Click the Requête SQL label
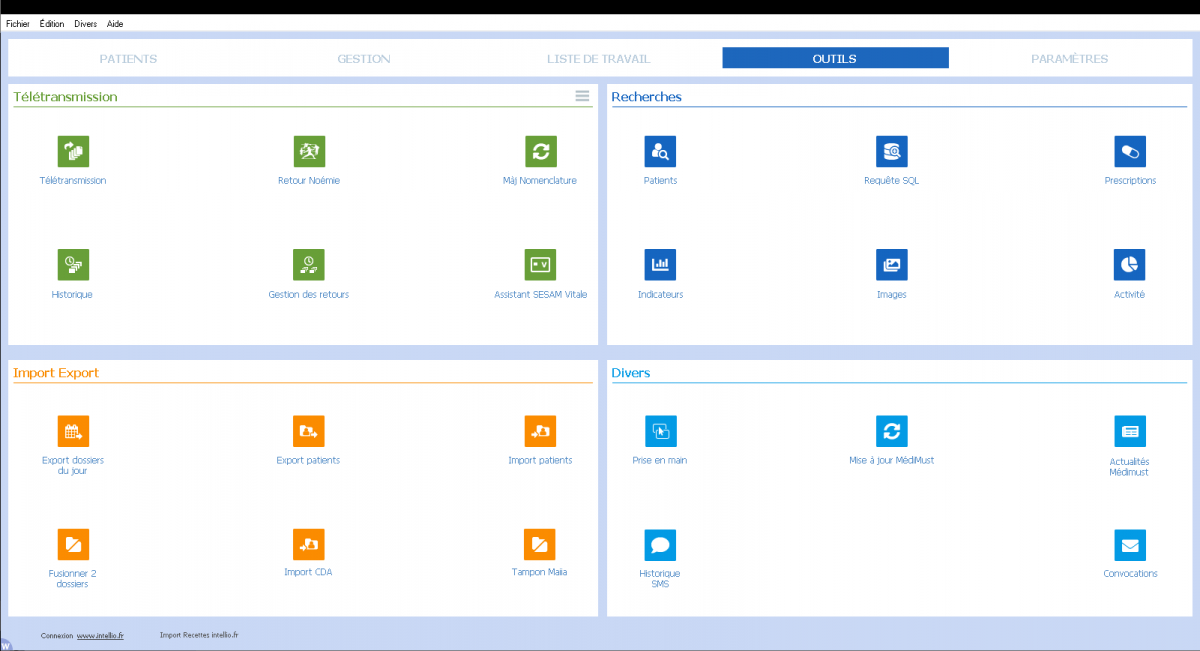This screenshot has width=1200, height=651. point(891,181)
